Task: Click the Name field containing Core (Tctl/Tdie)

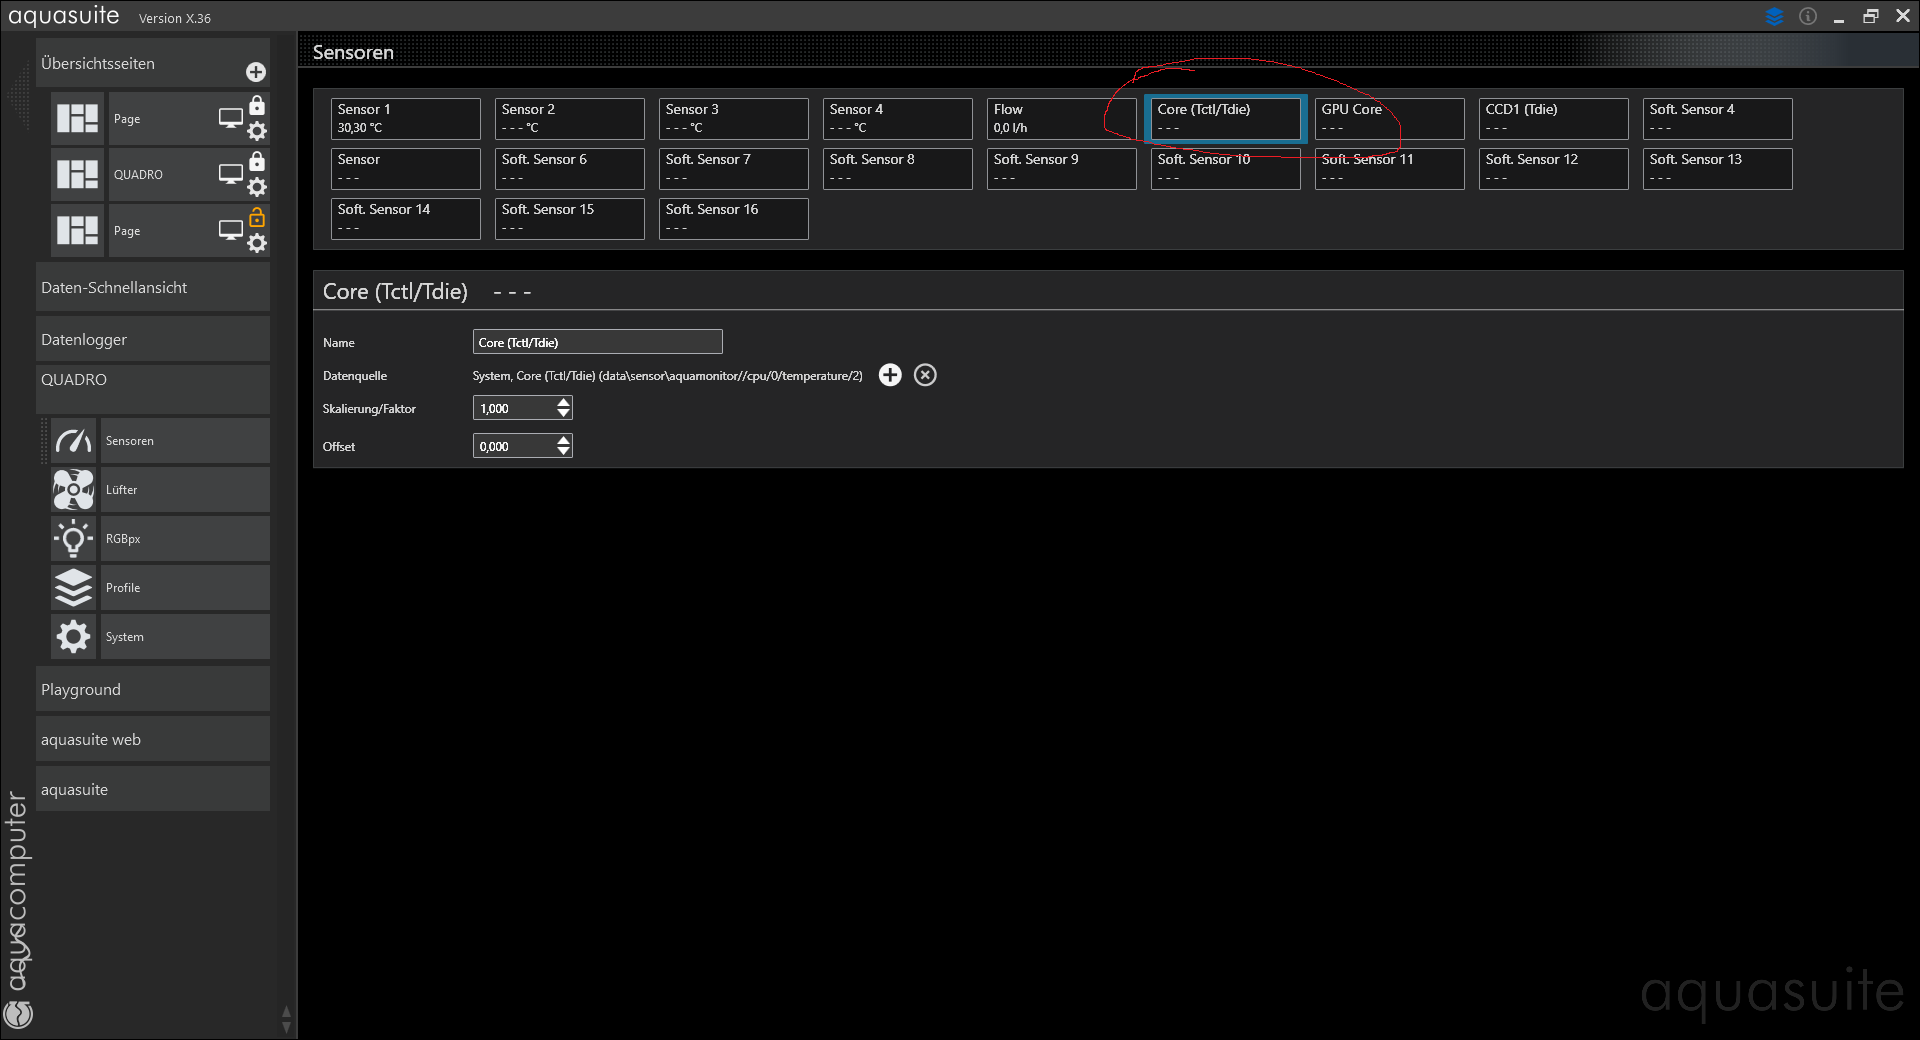Action: pos(598,342)
